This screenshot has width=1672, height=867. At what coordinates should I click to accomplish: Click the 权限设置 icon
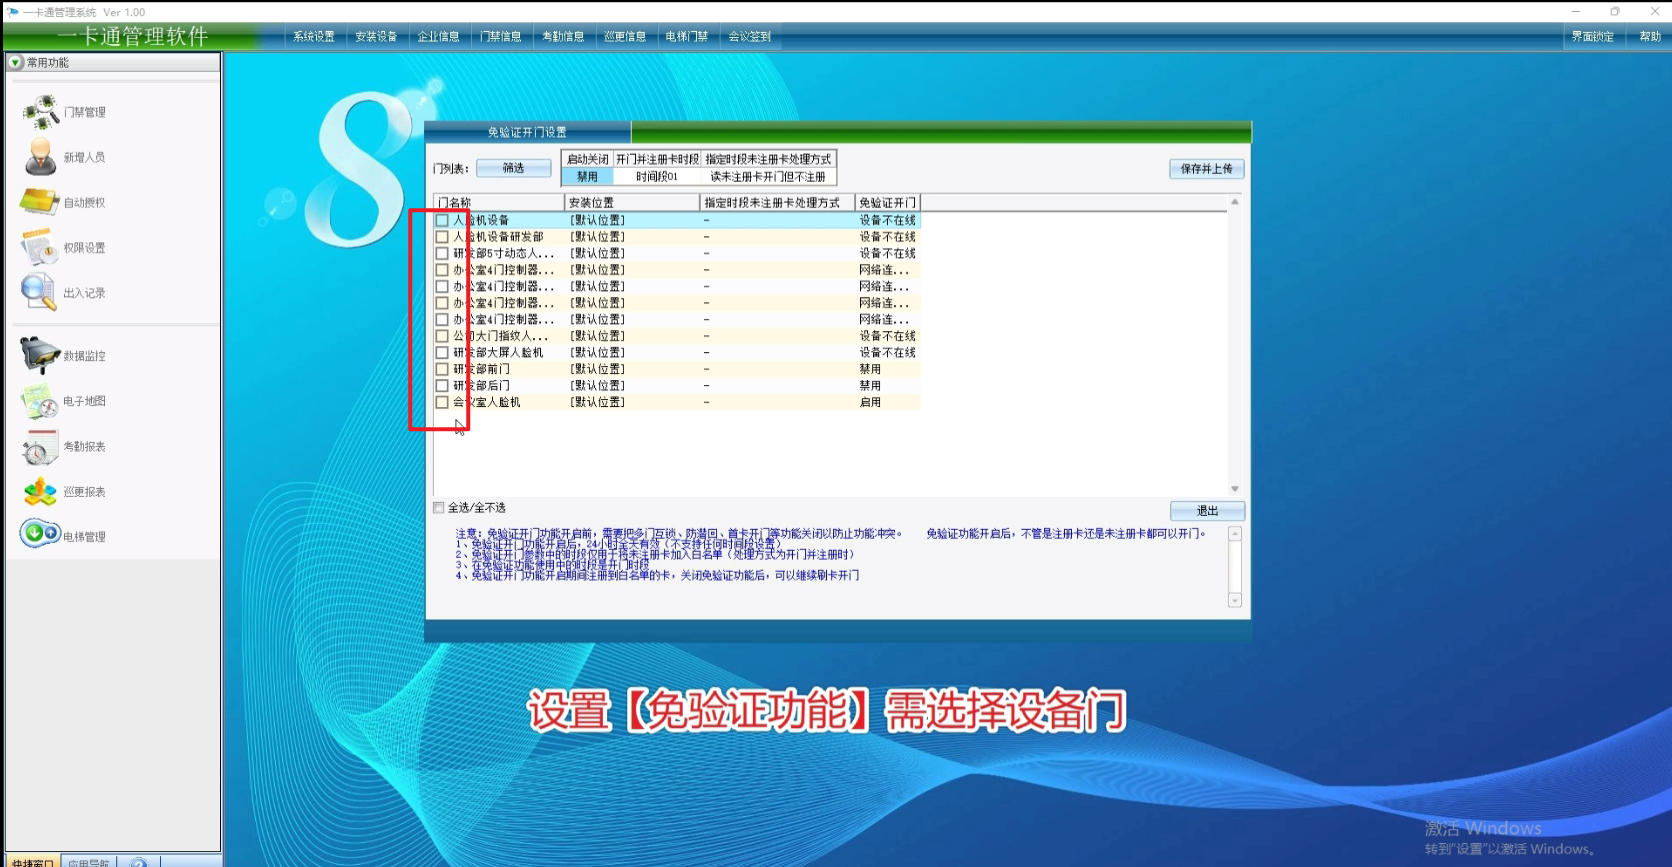click(40, 247)
